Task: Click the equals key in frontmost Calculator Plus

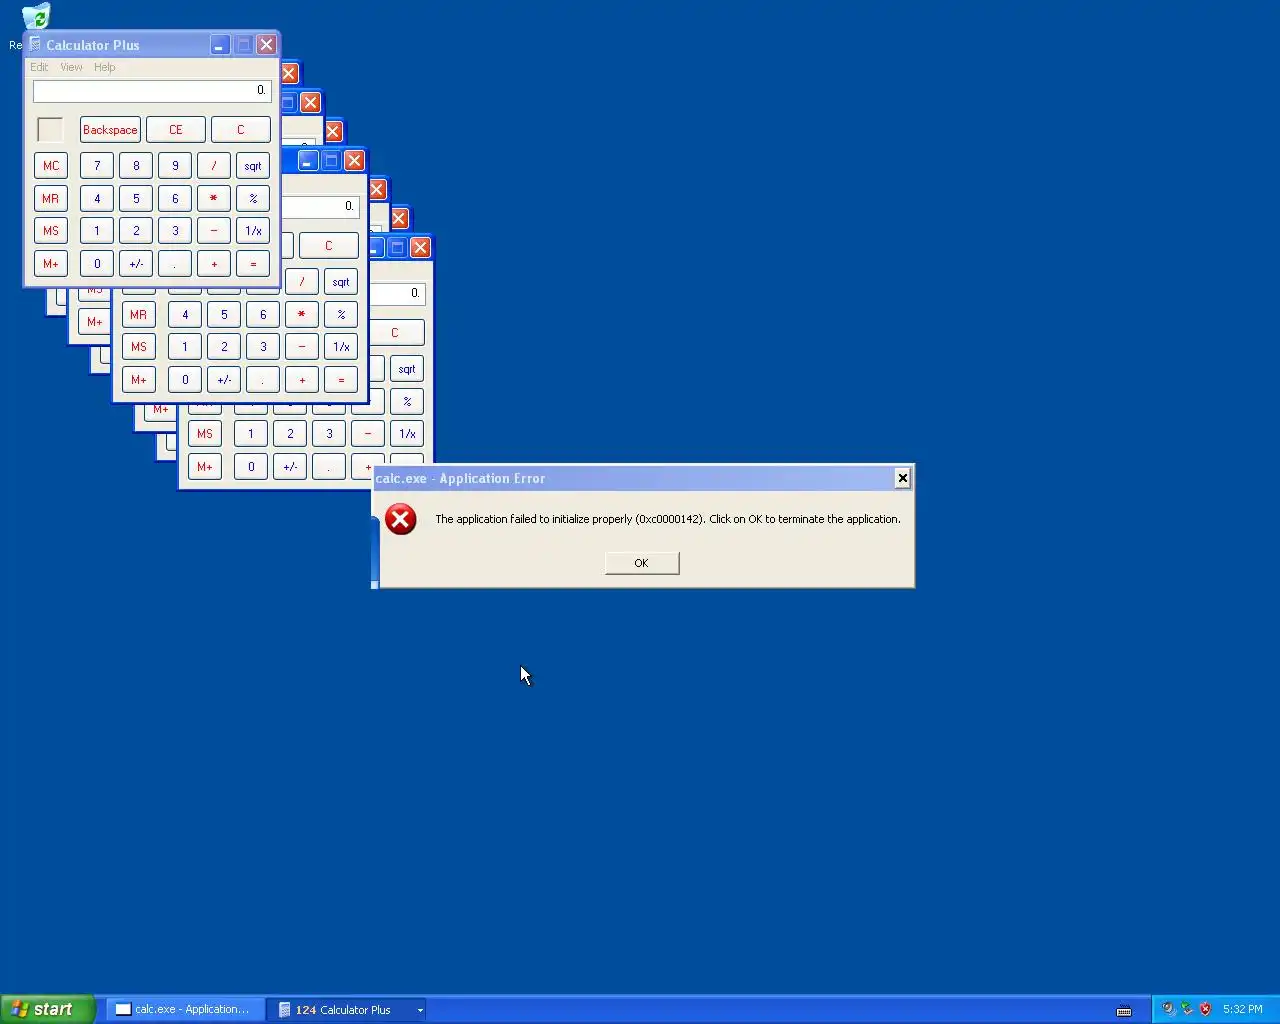Action: 253,264
